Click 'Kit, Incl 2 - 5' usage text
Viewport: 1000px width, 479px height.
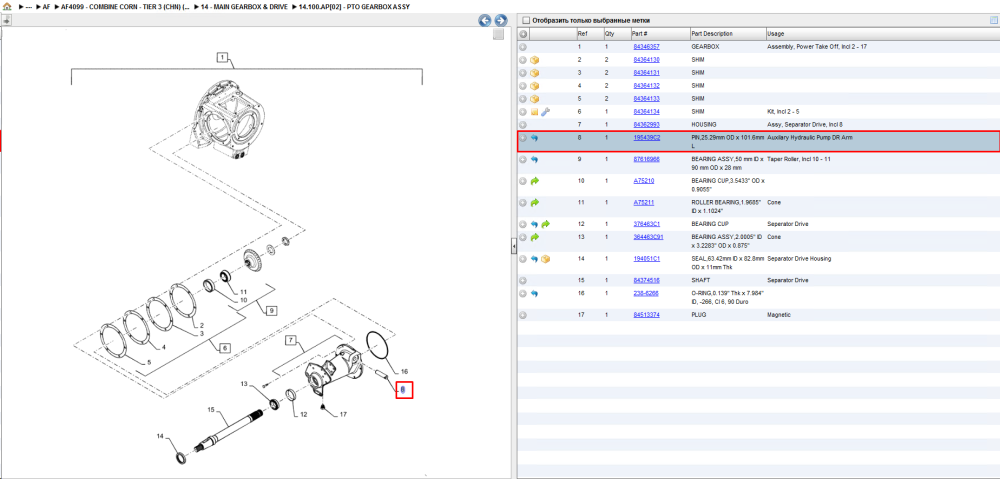[x=783, y=112]
